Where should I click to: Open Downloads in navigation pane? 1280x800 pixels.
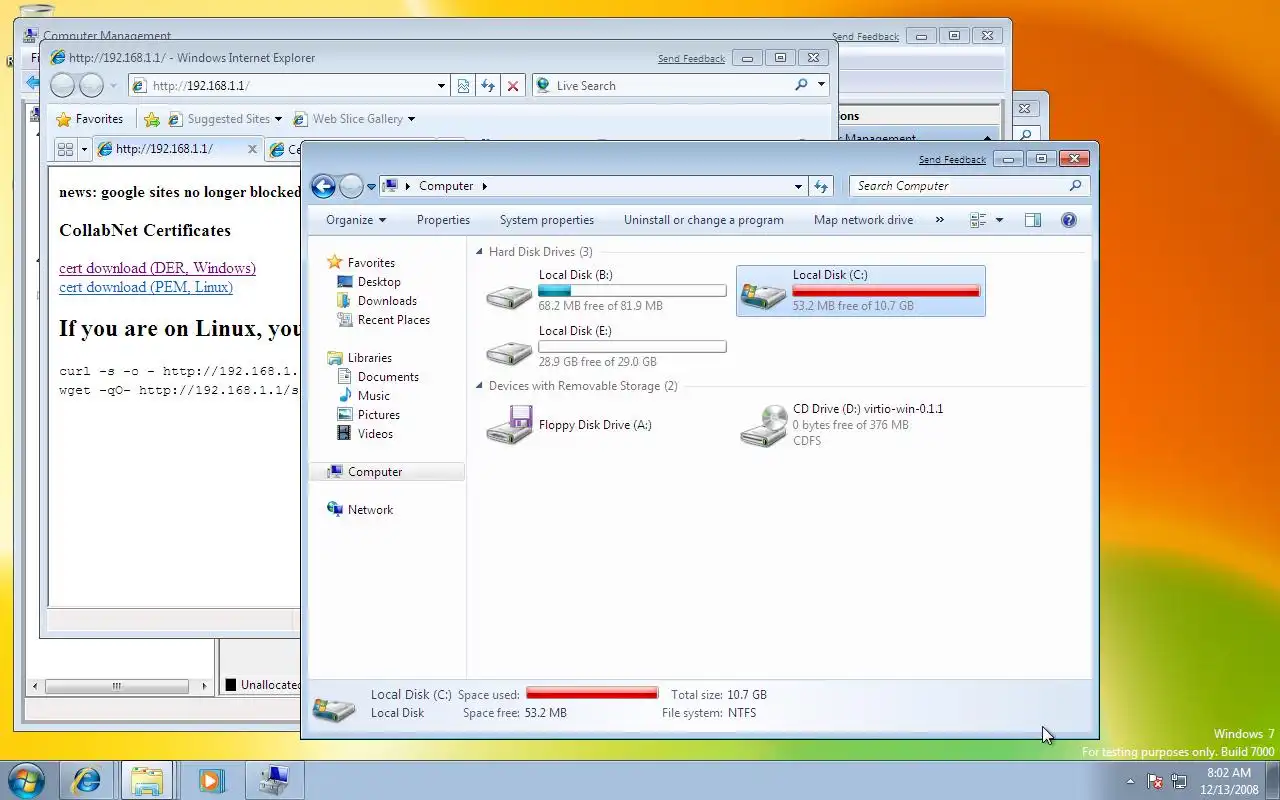387,301
